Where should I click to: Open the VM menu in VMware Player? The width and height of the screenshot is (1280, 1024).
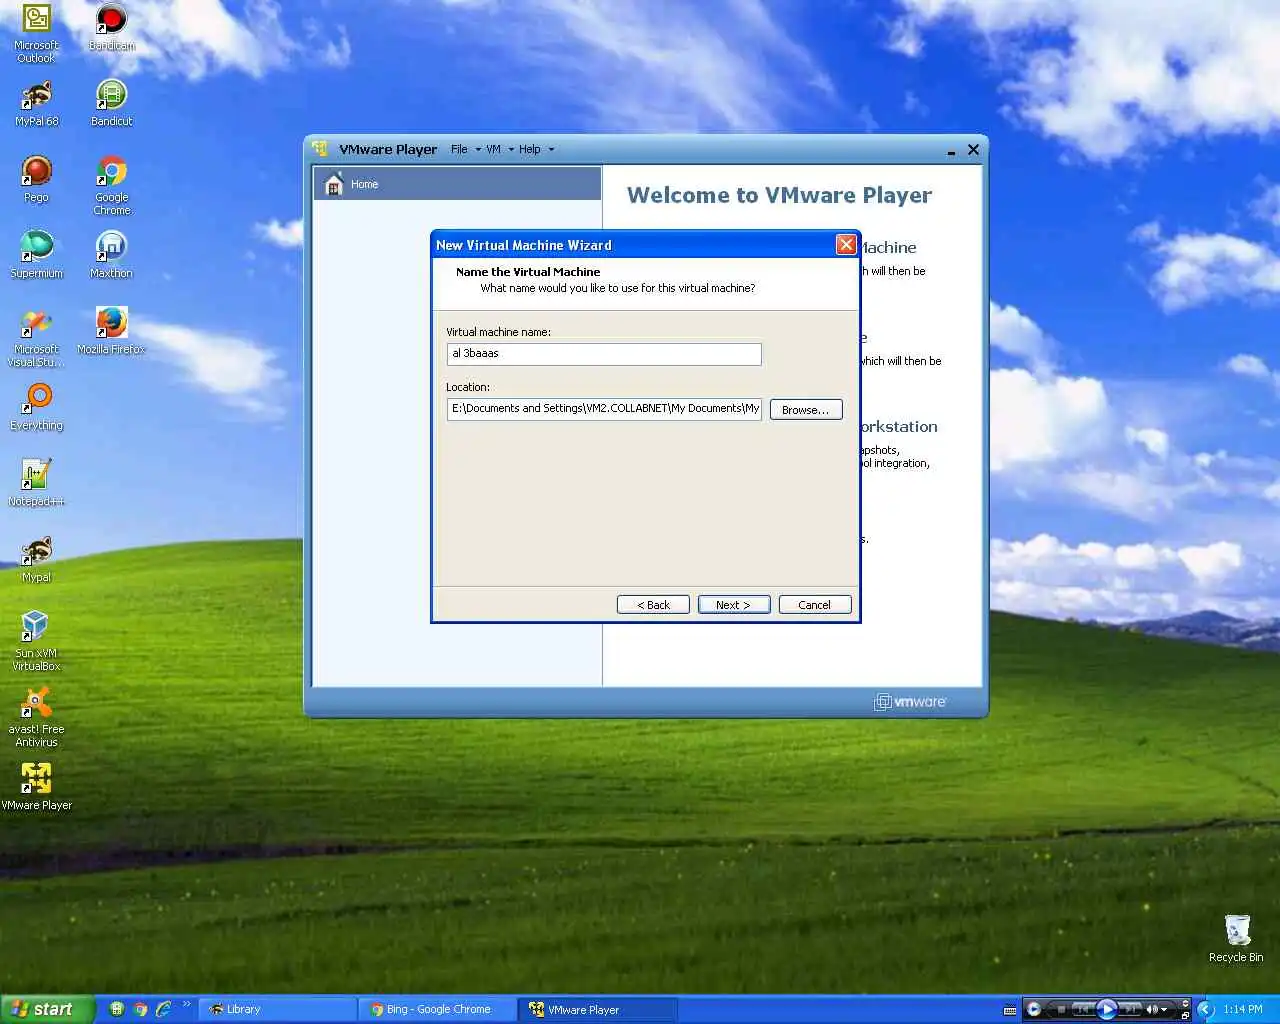[499, 150]
